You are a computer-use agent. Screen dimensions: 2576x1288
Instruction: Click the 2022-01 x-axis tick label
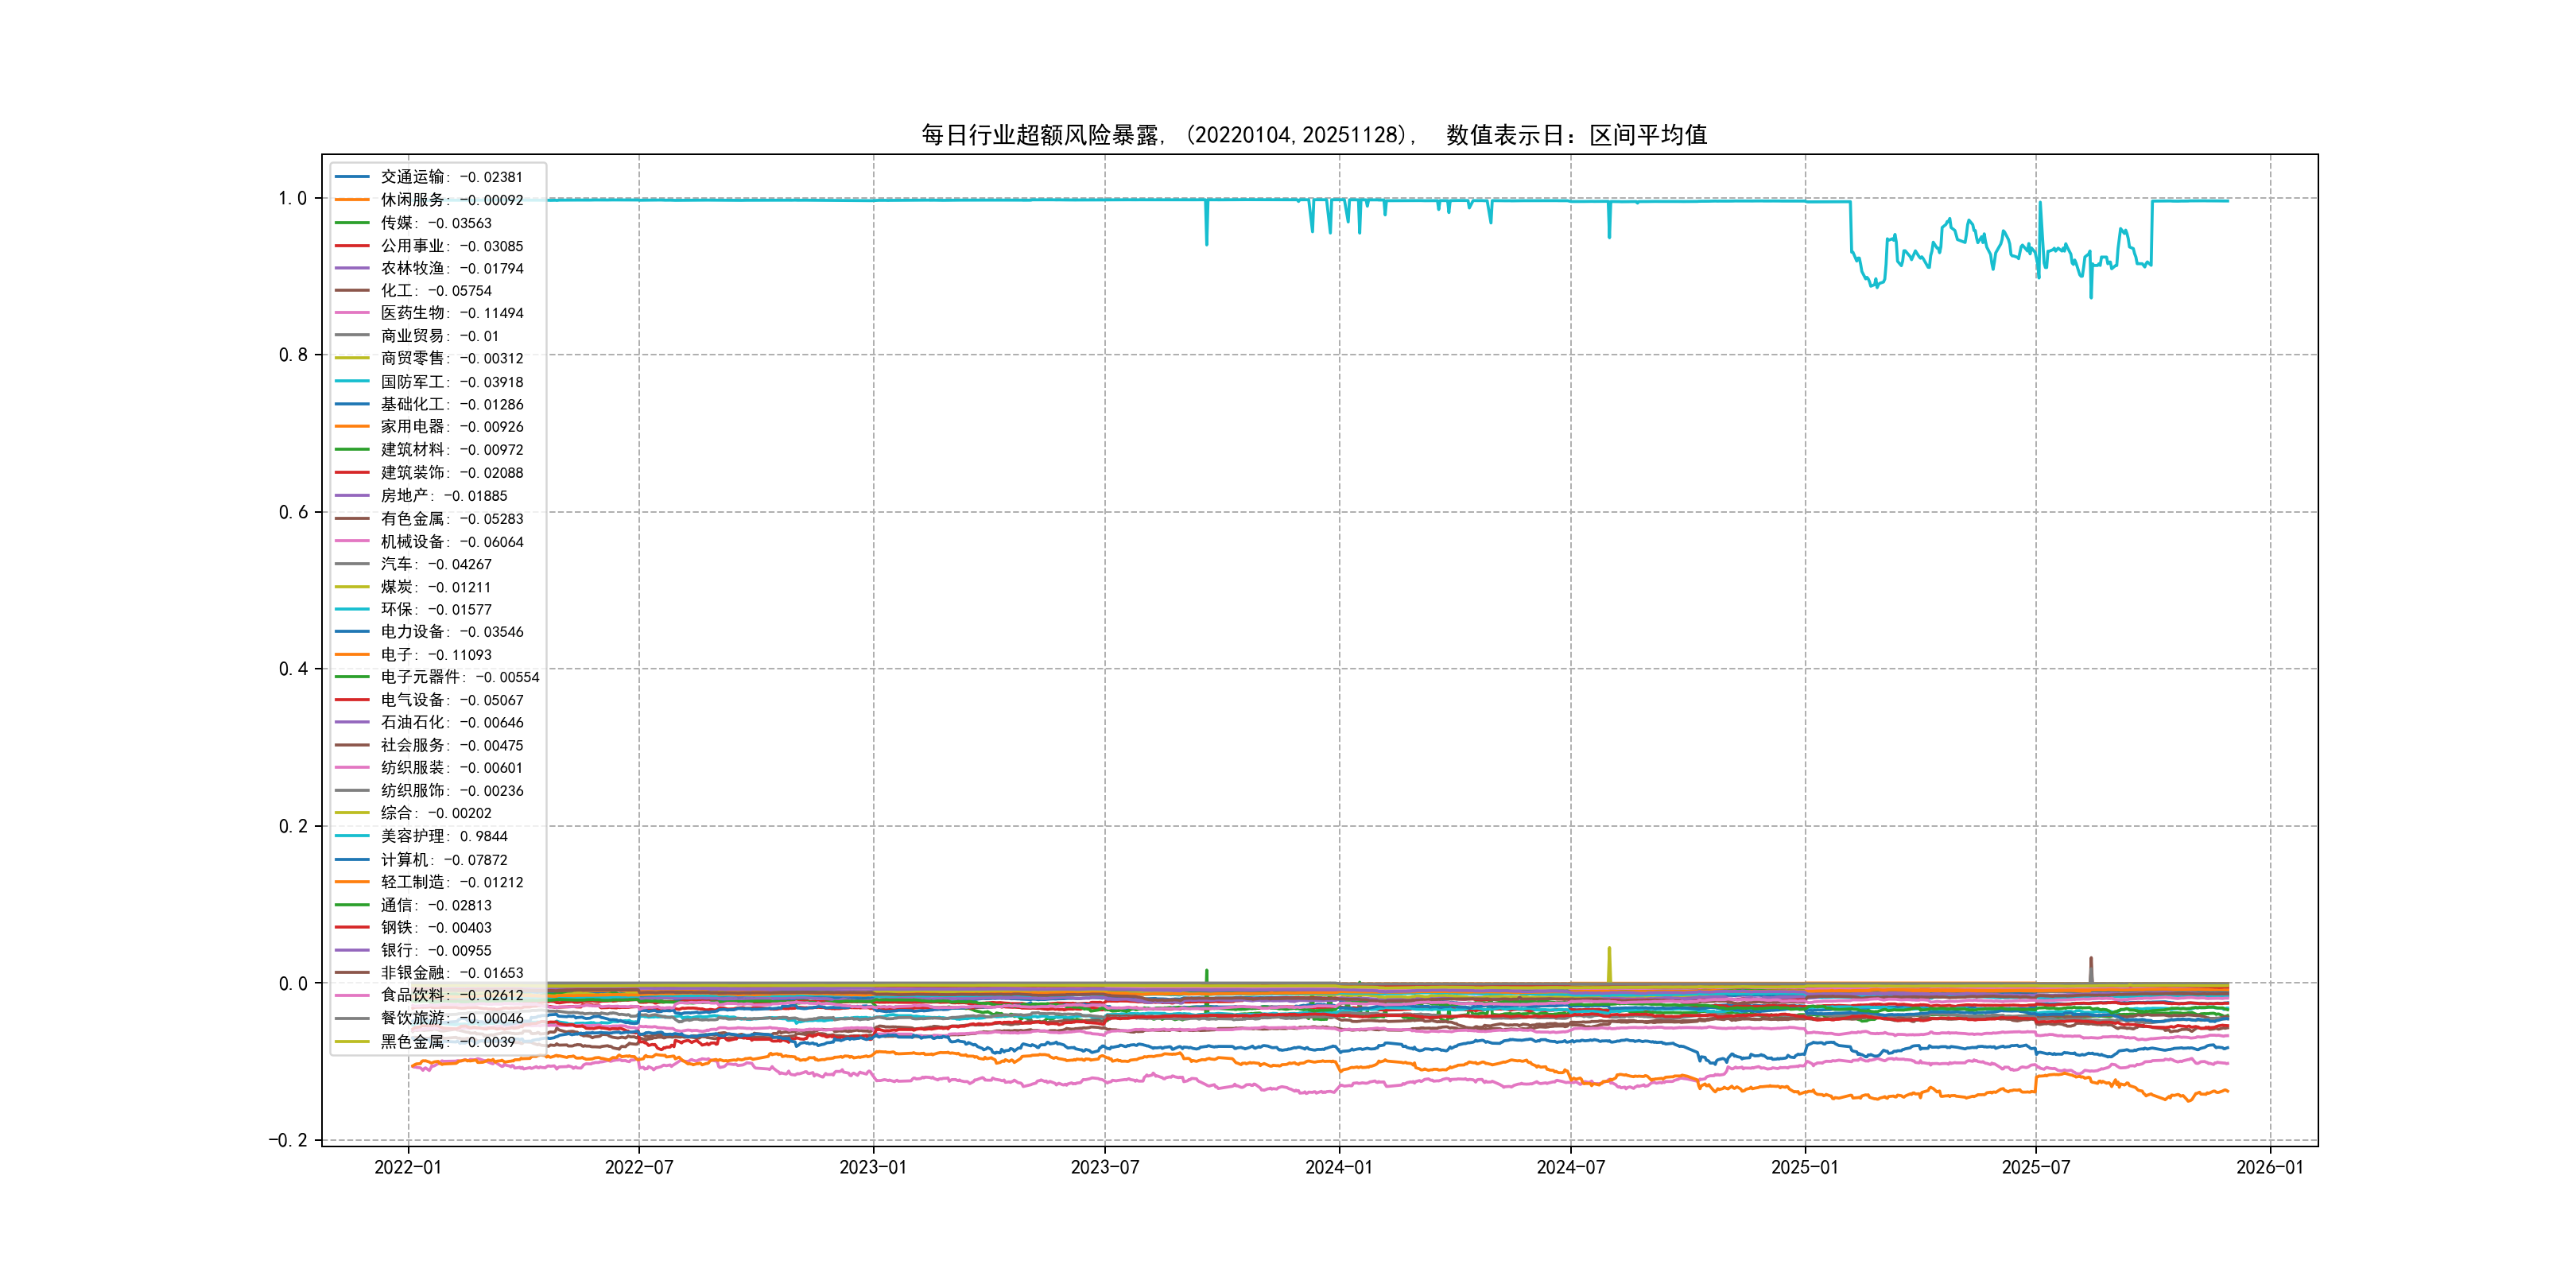[x=407, y=1167]
